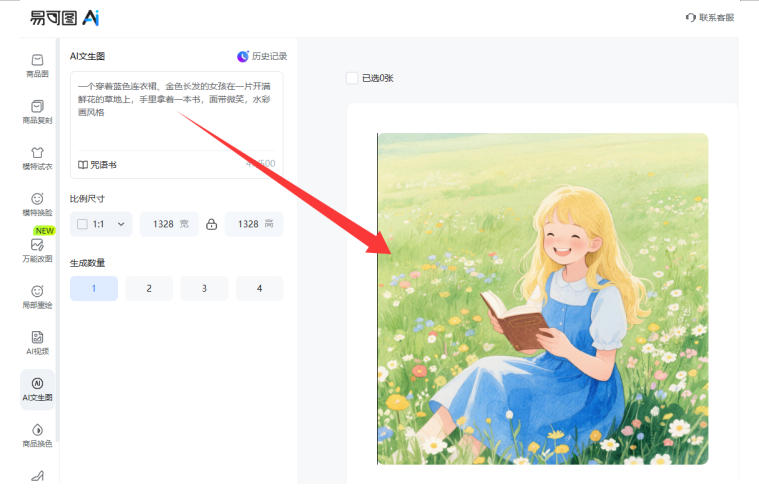Set generation count to 4
This screenshot has width=759, height=501.
pyautogui.click(x=259, y=288)
